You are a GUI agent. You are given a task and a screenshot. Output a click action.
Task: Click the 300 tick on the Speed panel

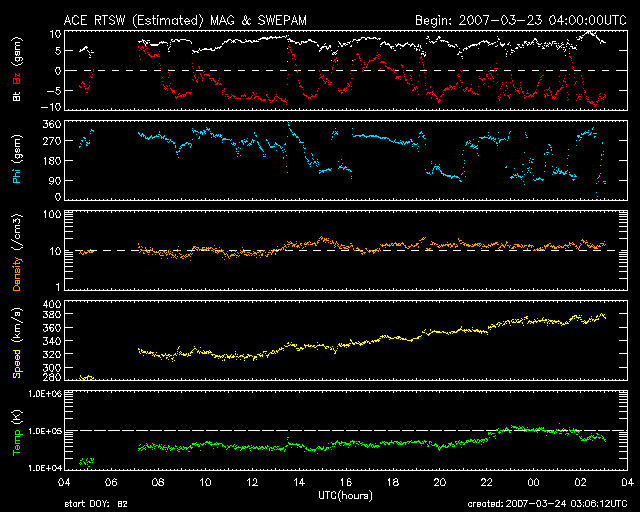[x=52, y=367]
